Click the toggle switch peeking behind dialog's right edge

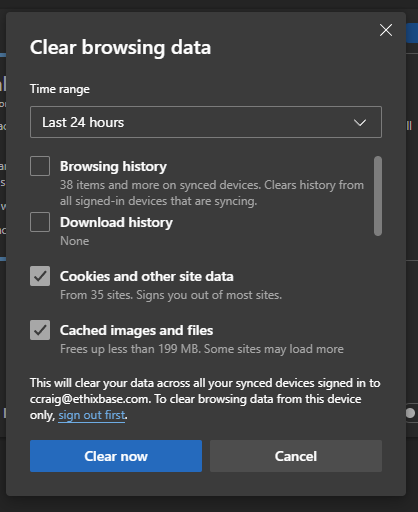click(412, 413)
